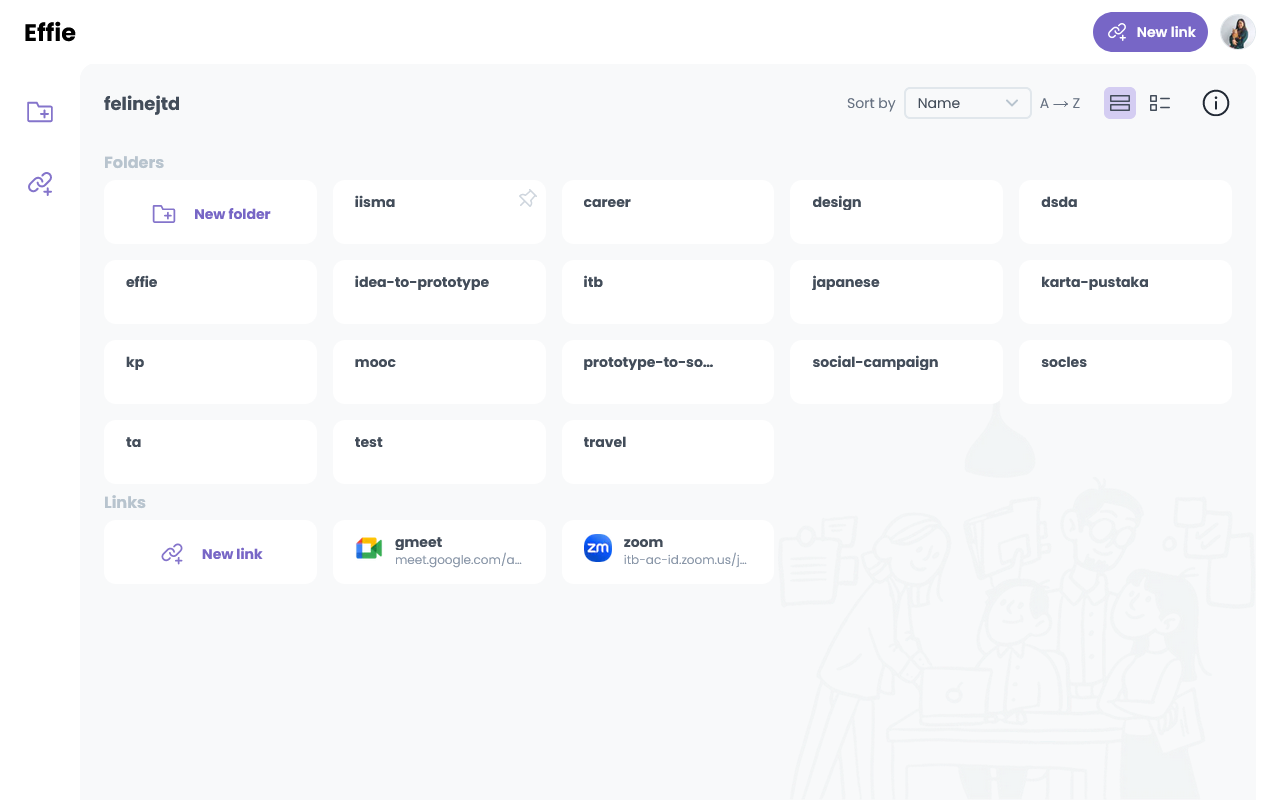Open the karta-pustaka folder
The image size is (1280, 800).
[x=1125, y=292]
